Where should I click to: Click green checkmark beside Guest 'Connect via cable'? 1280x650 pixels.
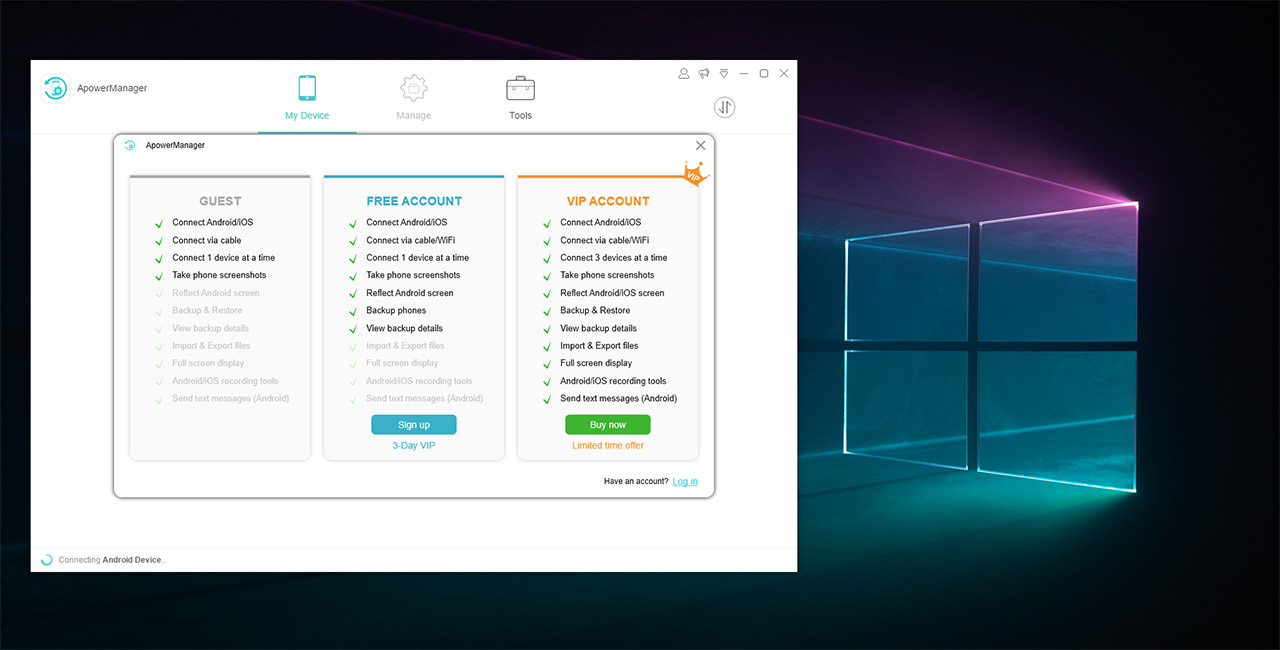coord(159,241)
